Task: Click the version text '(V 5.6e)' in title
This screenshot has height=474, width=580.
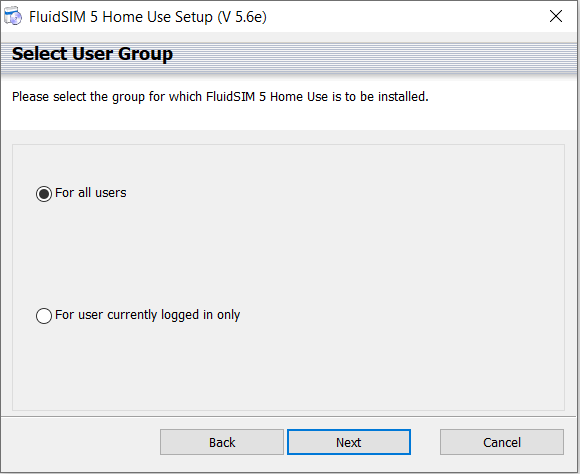Action: [242, 17]
